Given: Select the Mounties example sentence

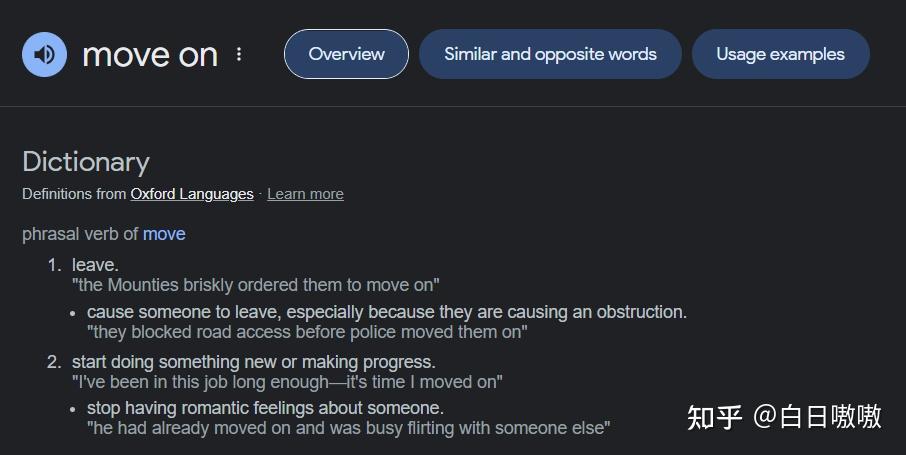Looking at the screenshot, I should pos(255,285).
